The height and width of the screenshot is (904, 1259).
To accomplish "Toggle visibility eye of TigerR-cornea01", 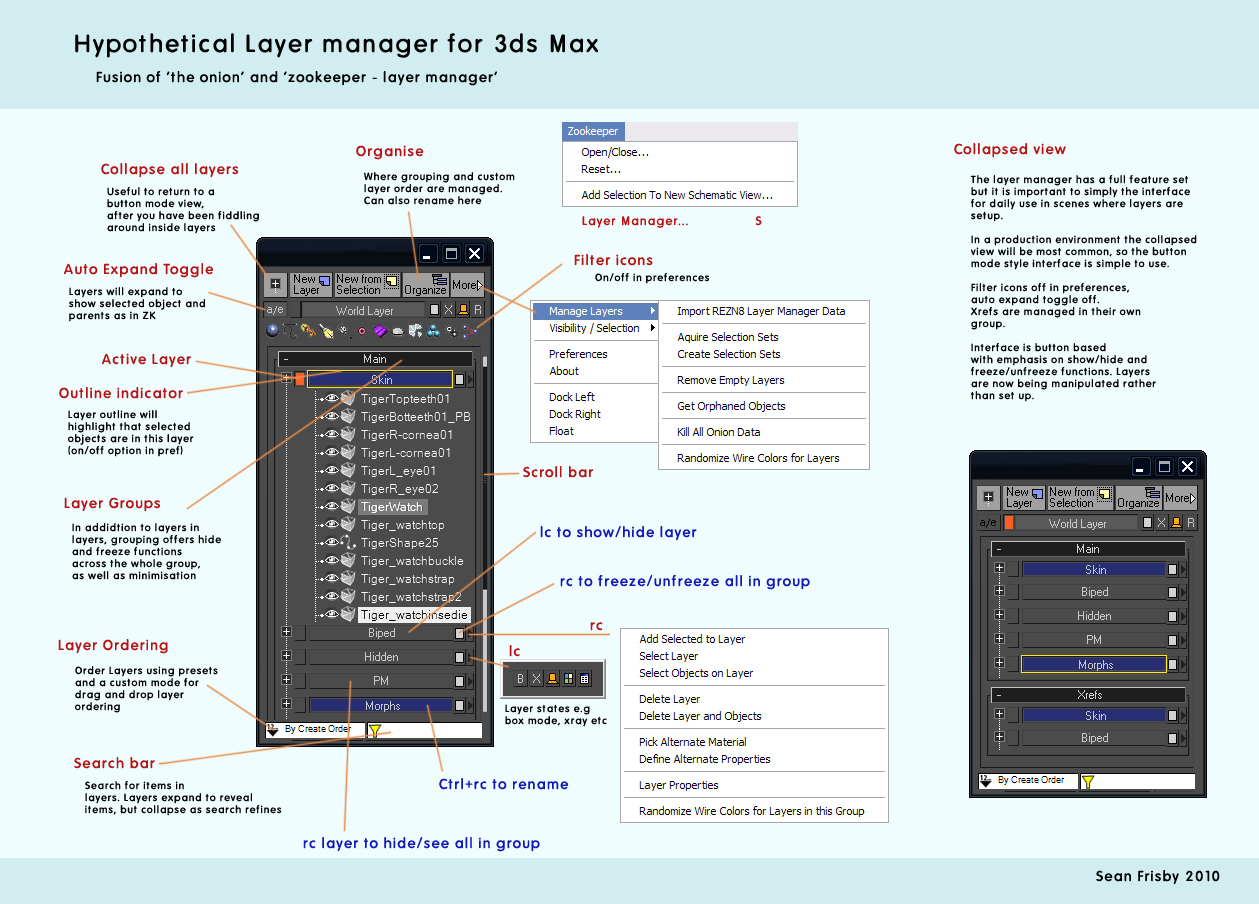I will point(332,435).
